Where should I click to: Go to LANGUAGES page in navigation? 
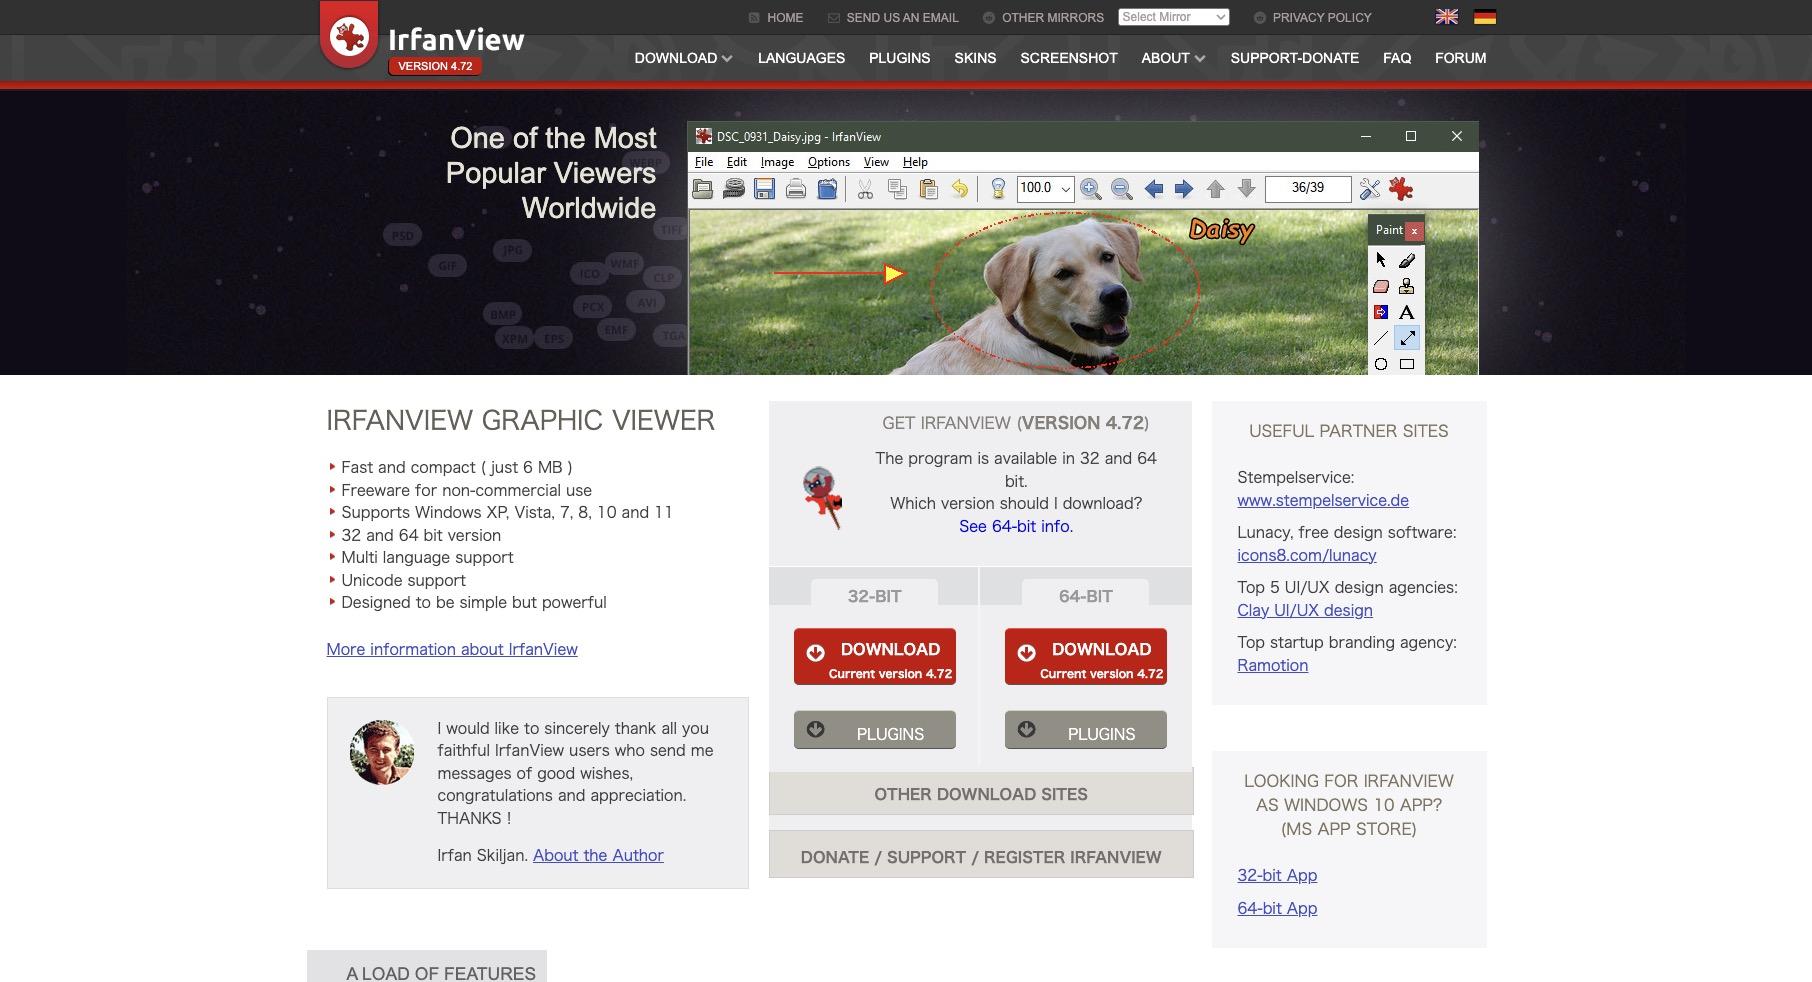pyautogui.click(x=801, y=58)
